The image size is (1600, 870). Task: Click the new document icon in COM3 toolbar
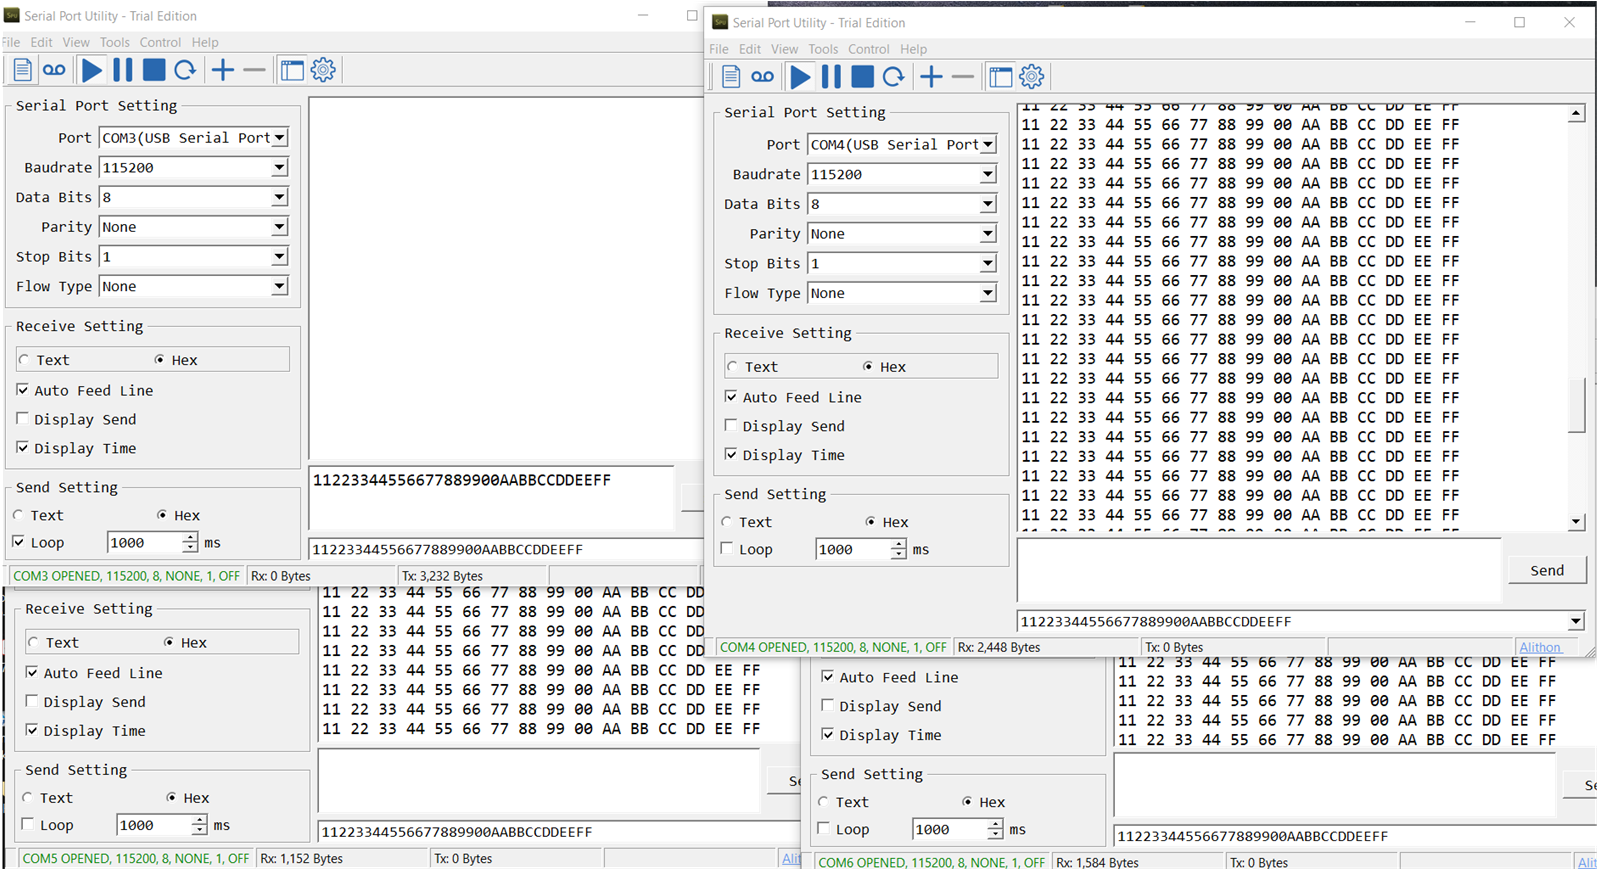click(22, 70)
